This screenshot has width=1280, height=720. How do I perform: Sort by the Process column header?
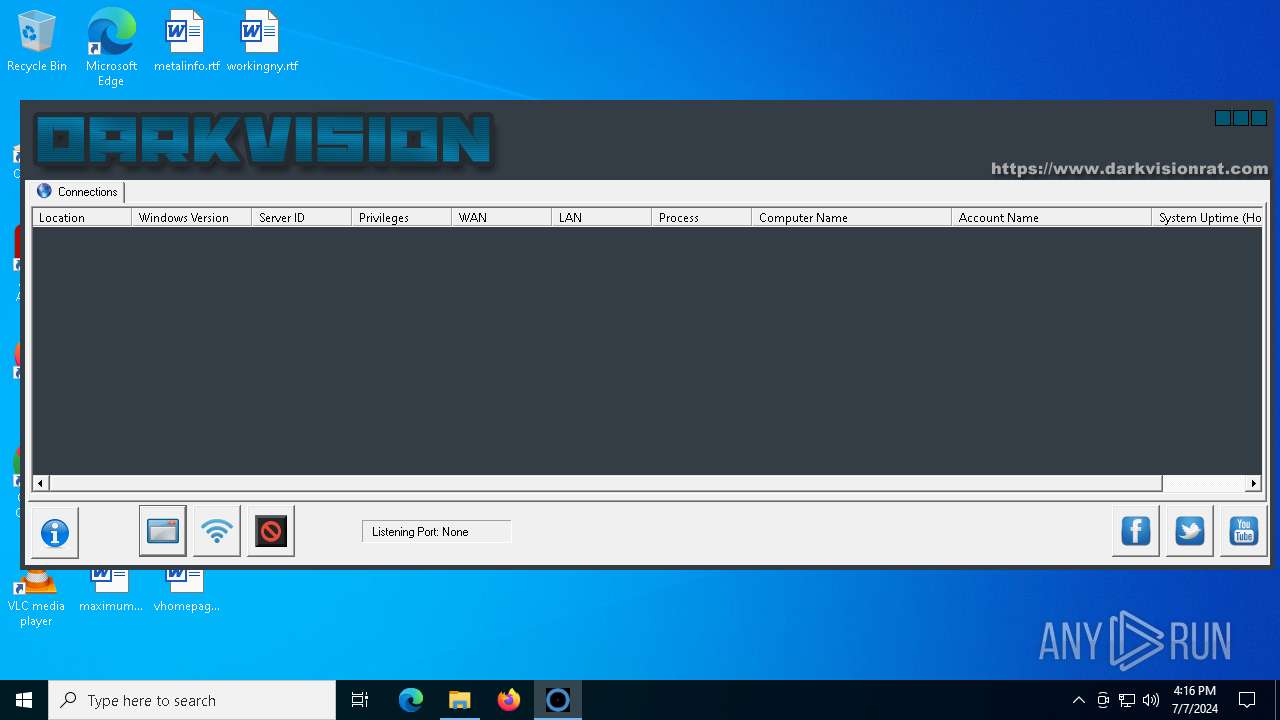pyautogui.click(x=701, y=217)
